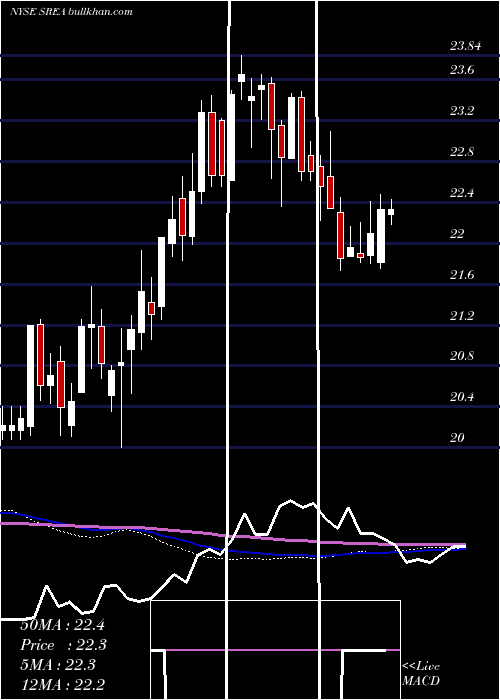Click the 20 price axis label

coord(457,438)
